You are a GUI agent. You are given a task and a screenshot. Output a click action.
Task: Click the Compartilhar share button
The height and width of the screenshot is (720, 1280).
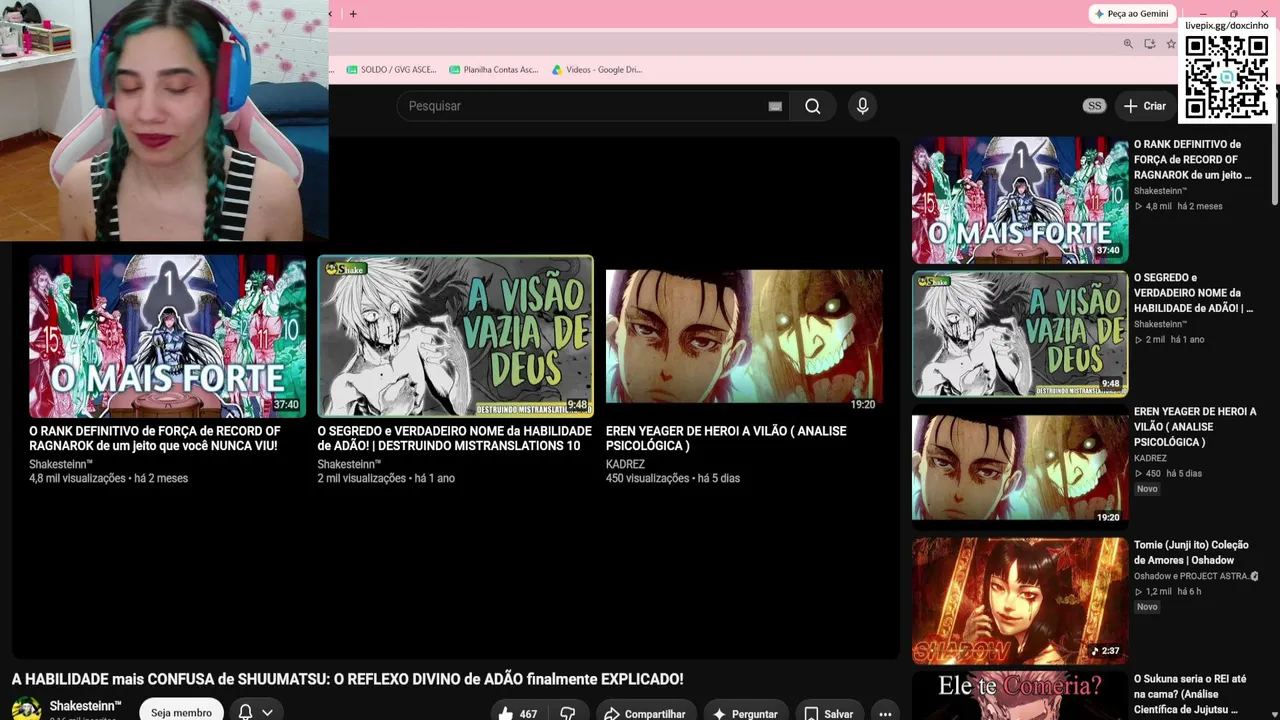point(645,713)
